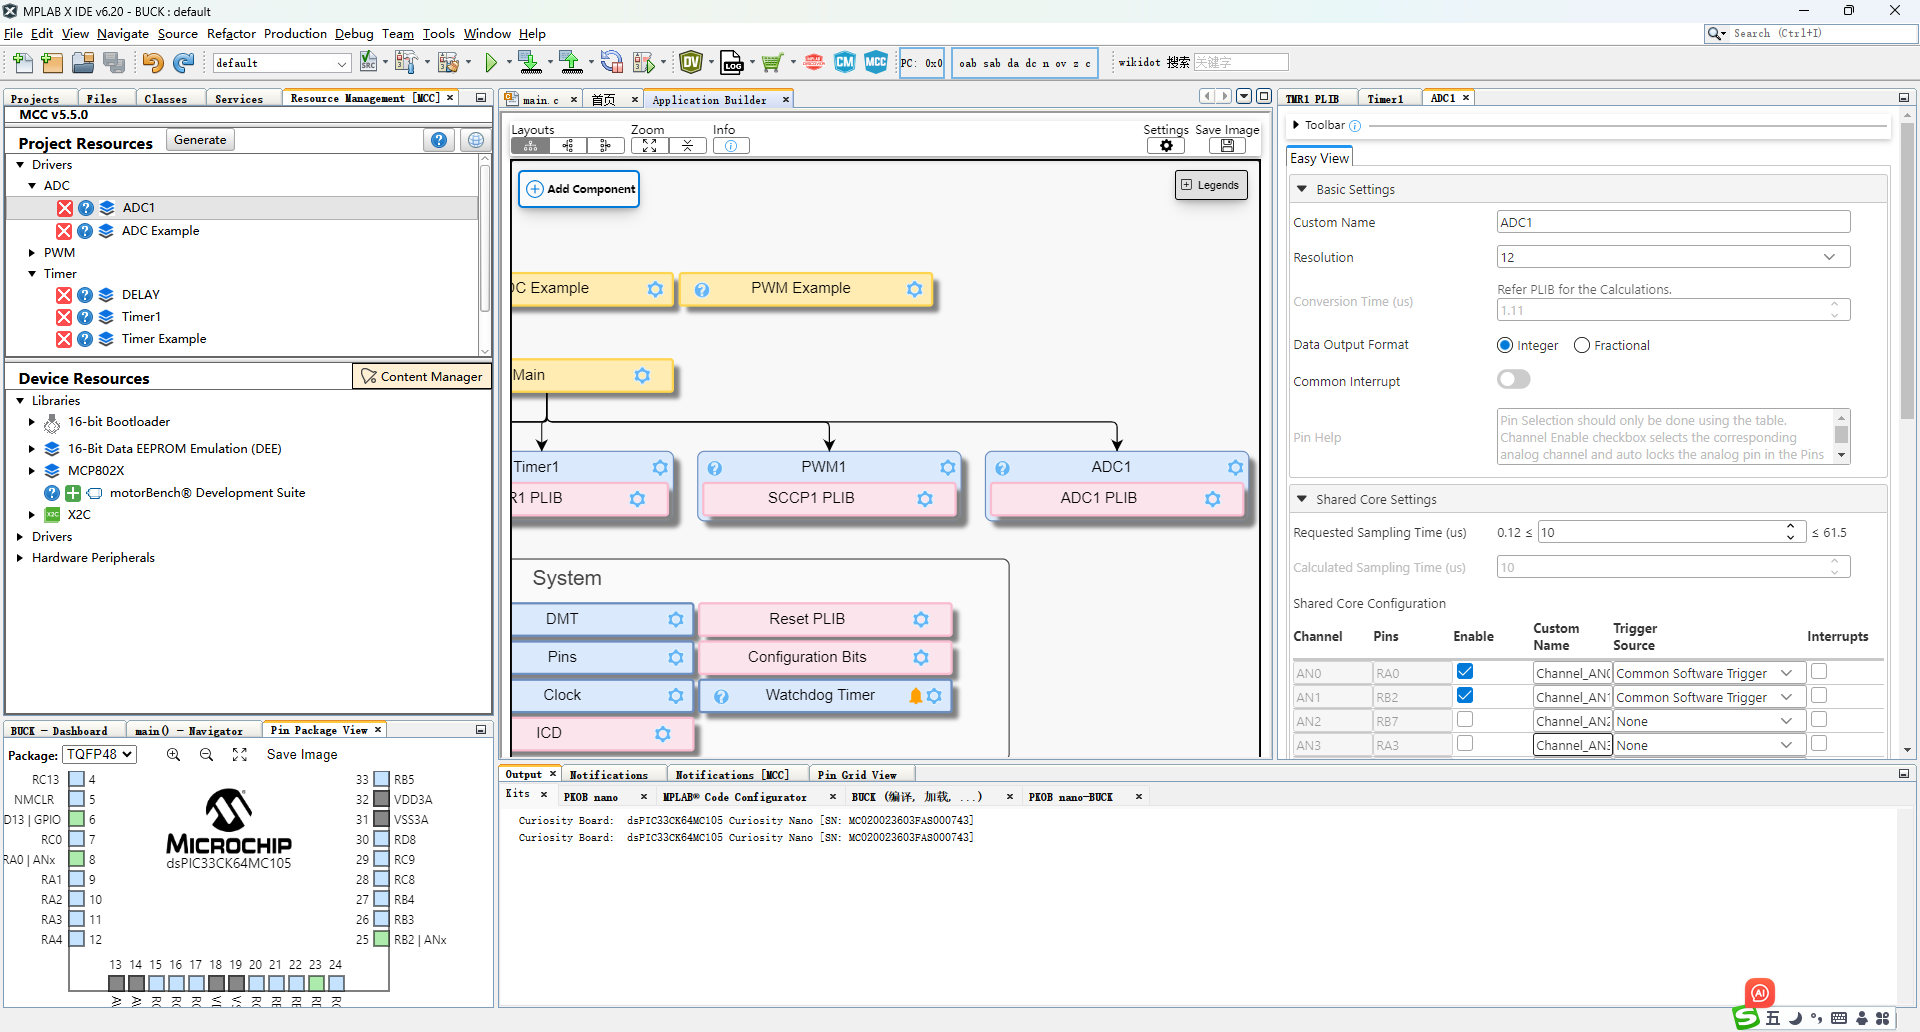Click Project Resources globe icon
1920x1032 pixels.
476,141
